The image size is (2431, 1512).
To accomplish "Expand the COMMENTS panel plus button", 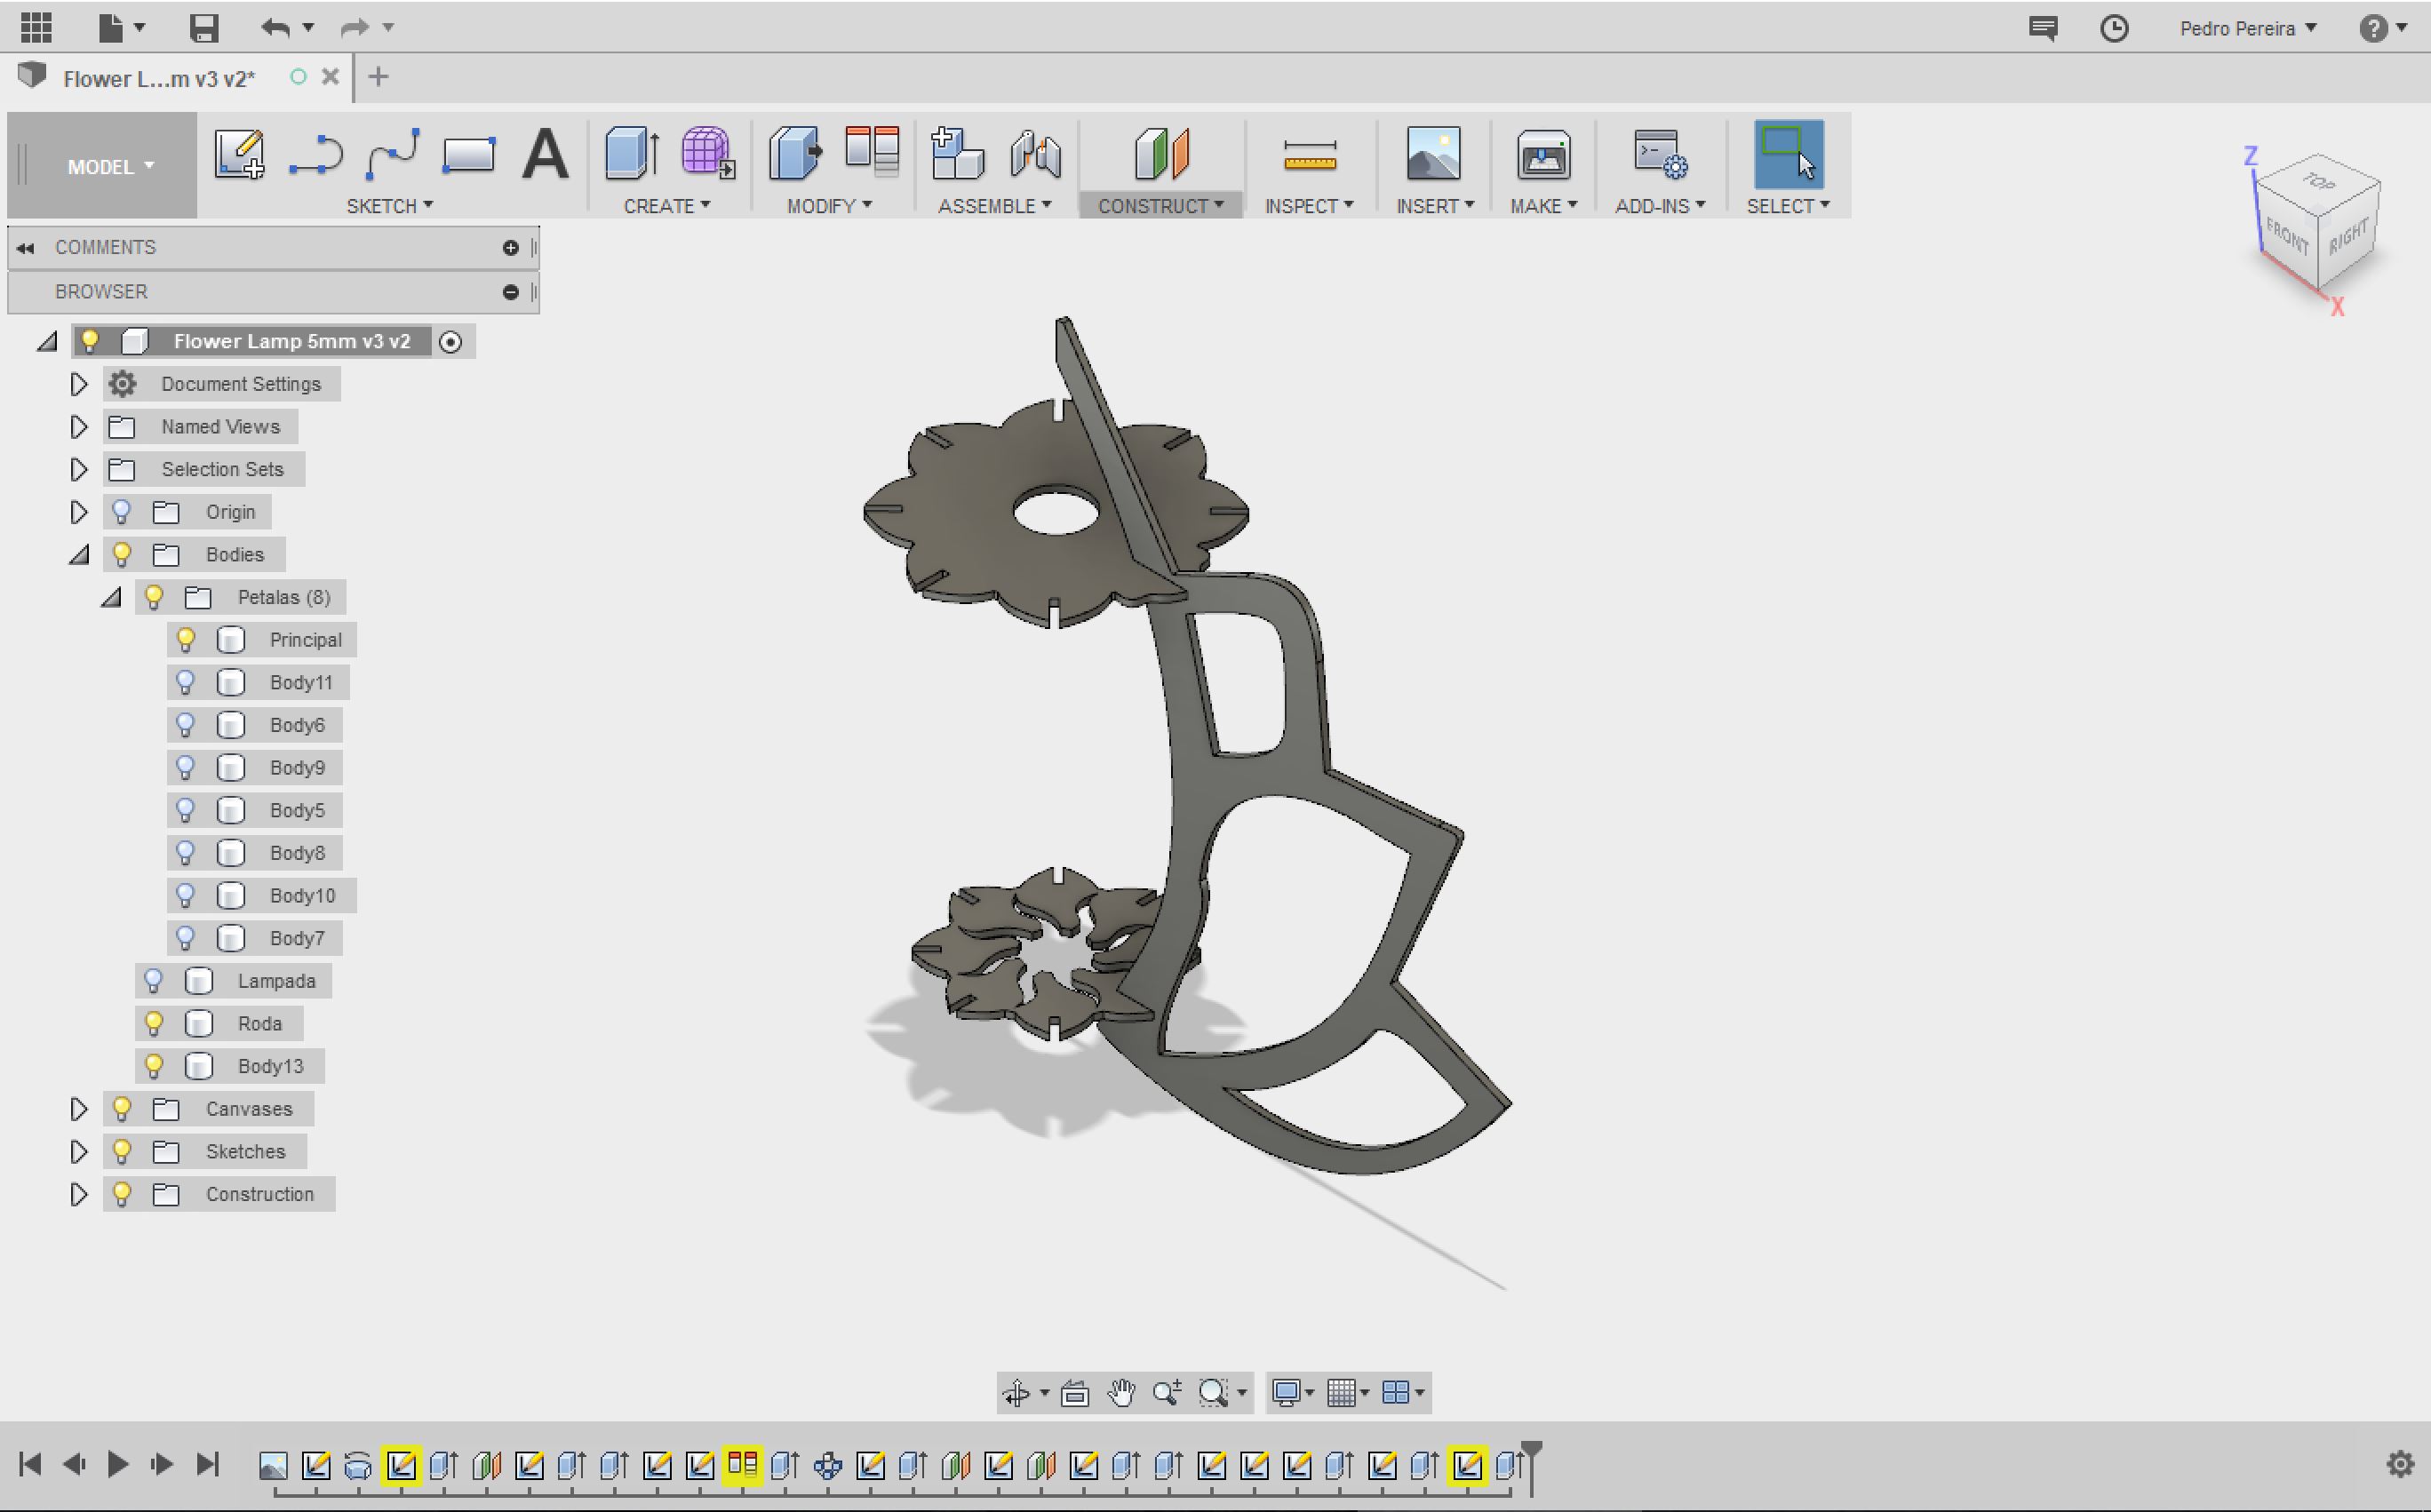I will [510, 247].
